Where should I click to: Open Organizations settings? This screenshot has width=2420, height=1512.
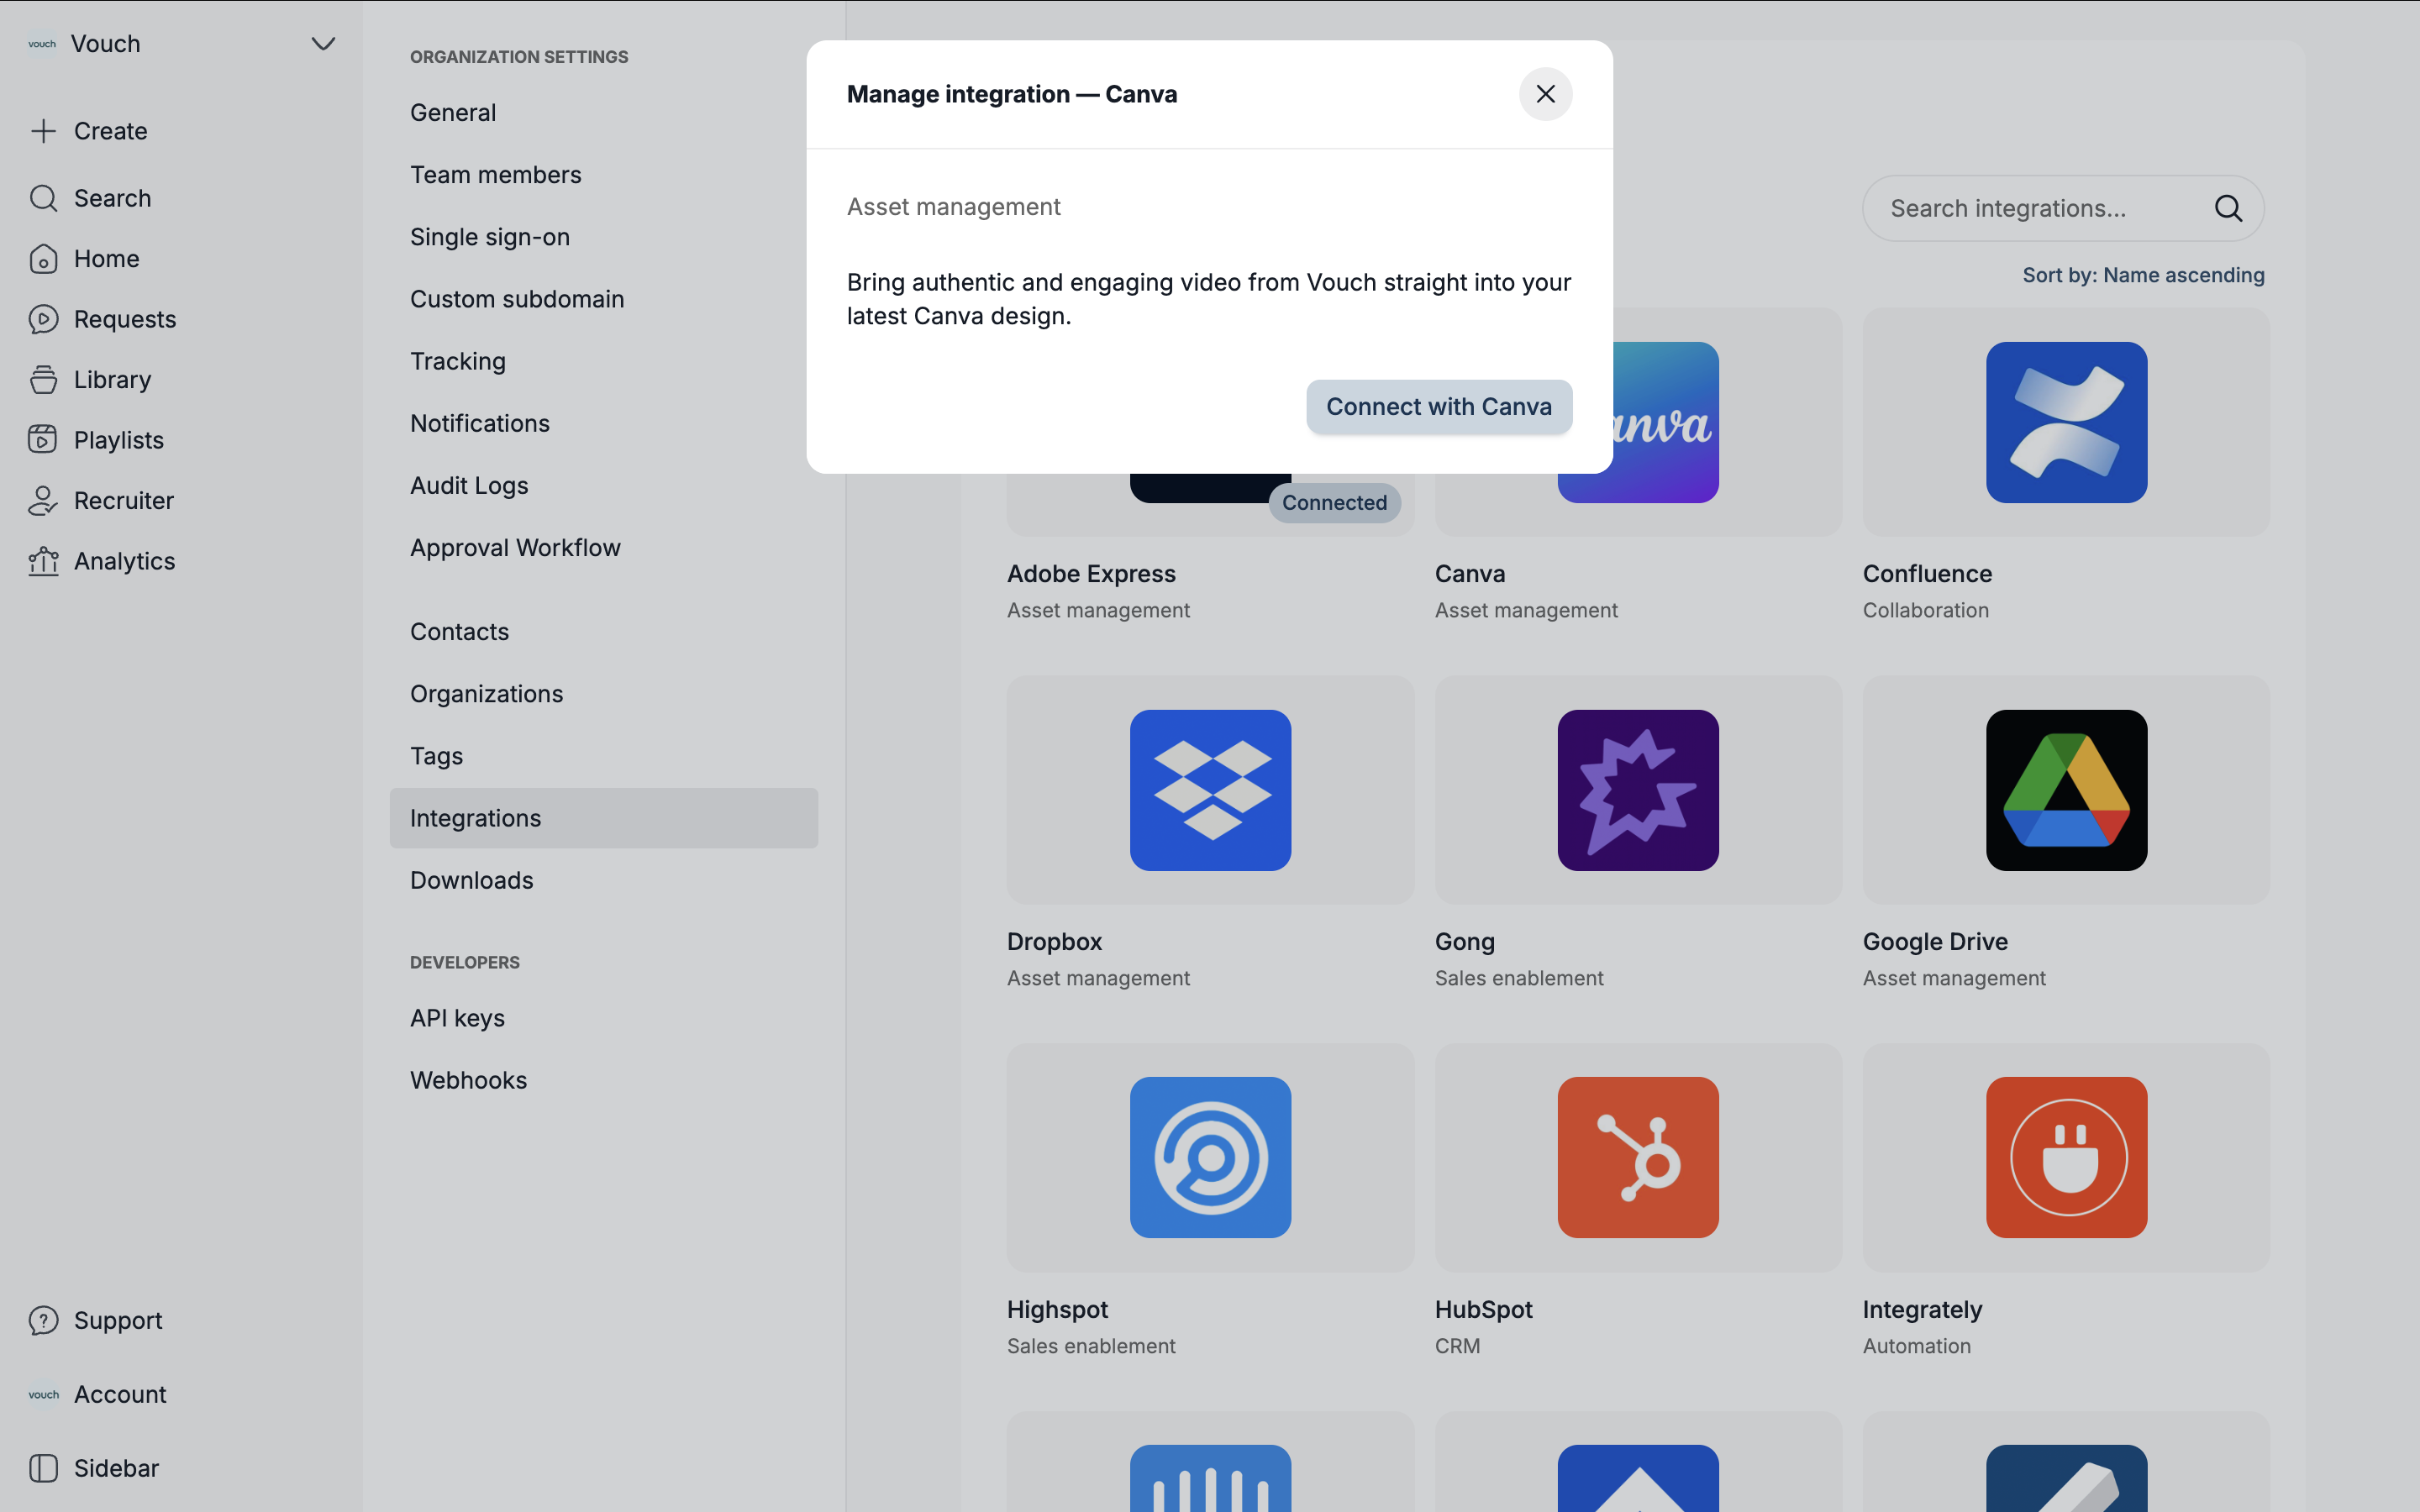pos(486,694)
